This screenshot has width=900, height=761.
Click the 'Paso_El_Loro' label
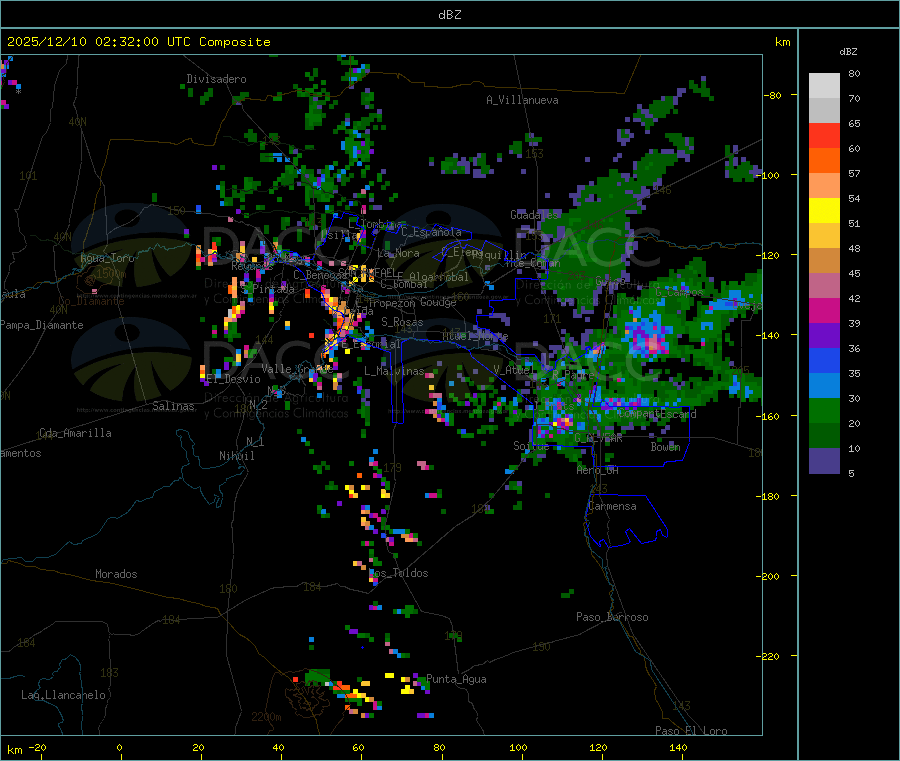point(692,731)
